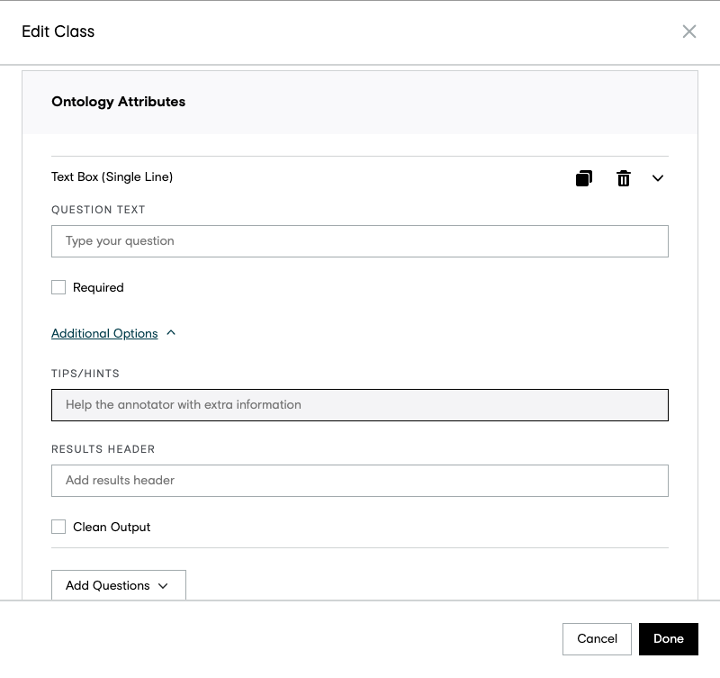This screenshot has width=720, height=678.
Task: Focus the Tips/Hints input field
Action: pyautogui.click(x=360, y=405)
